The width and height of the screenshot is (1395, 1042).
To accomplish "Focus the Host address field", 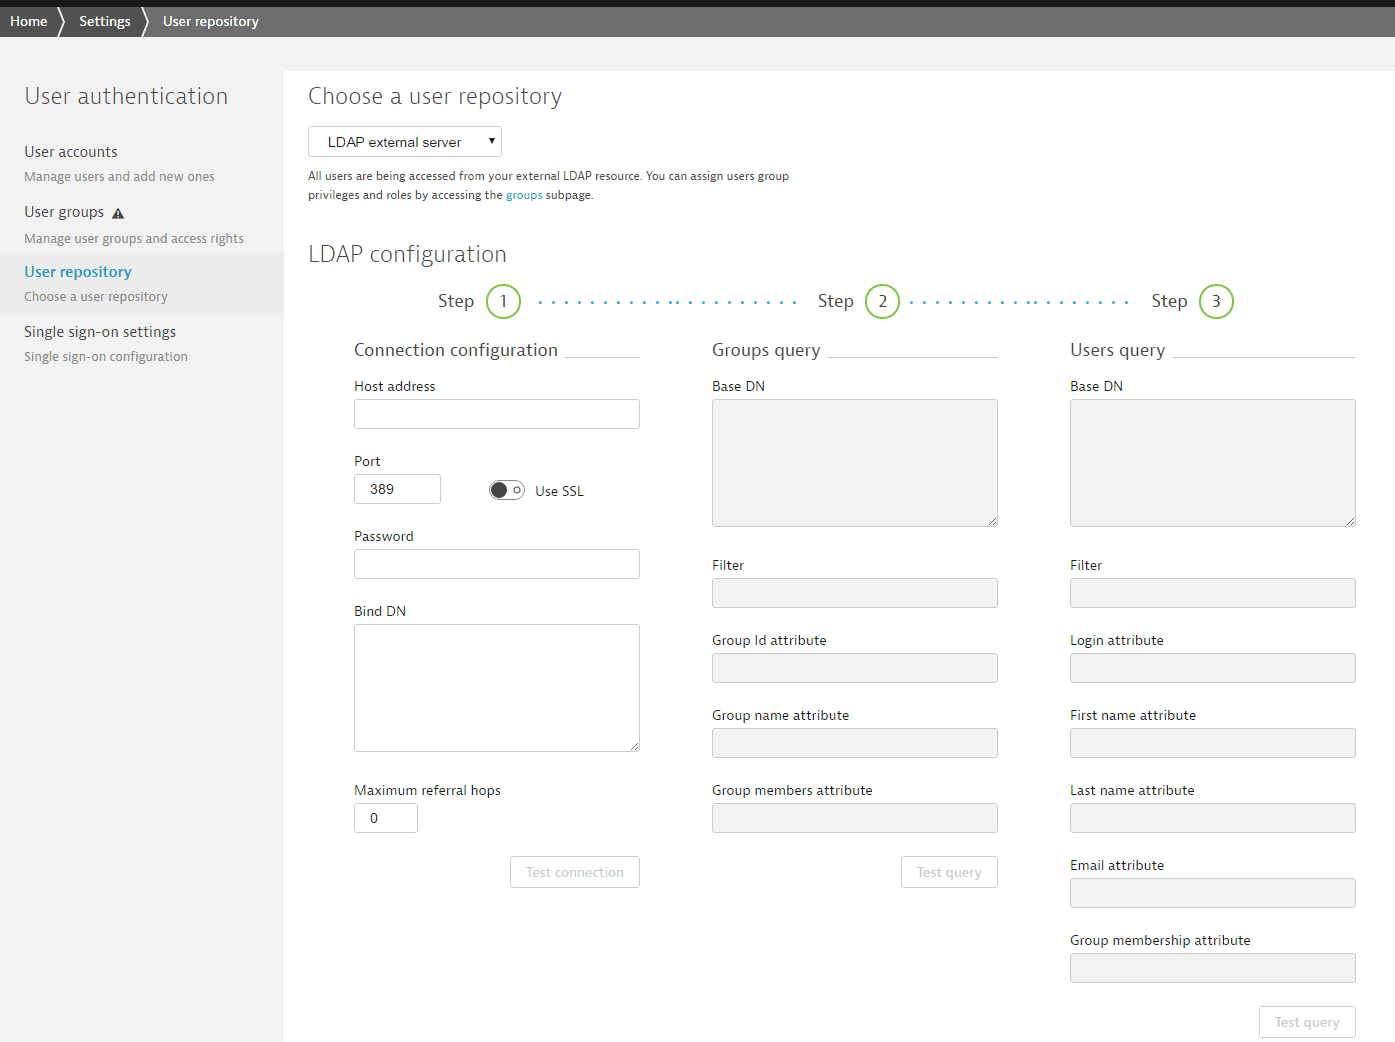I will pyautogui.click(x=497, y=414).
